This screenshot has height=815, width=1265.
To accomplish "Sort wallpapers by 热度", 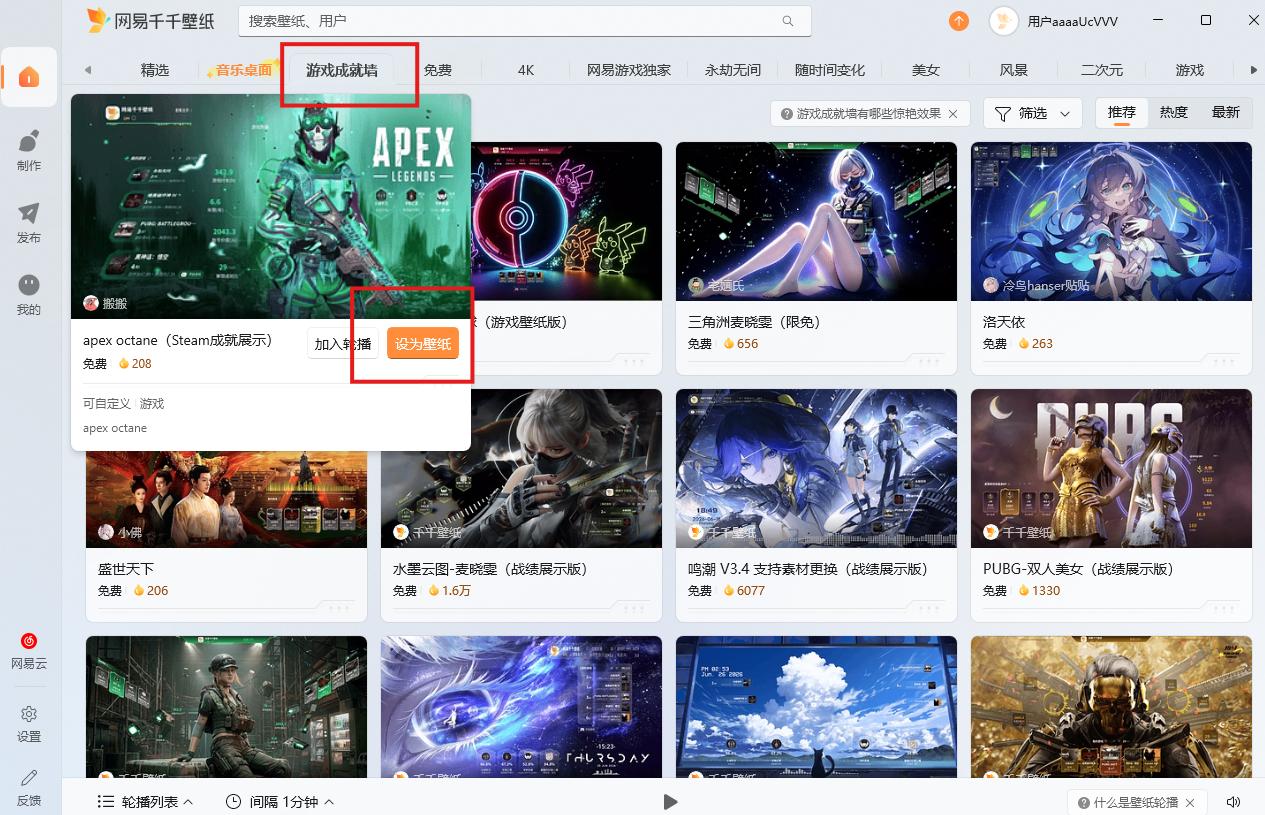I will 1174,113.
